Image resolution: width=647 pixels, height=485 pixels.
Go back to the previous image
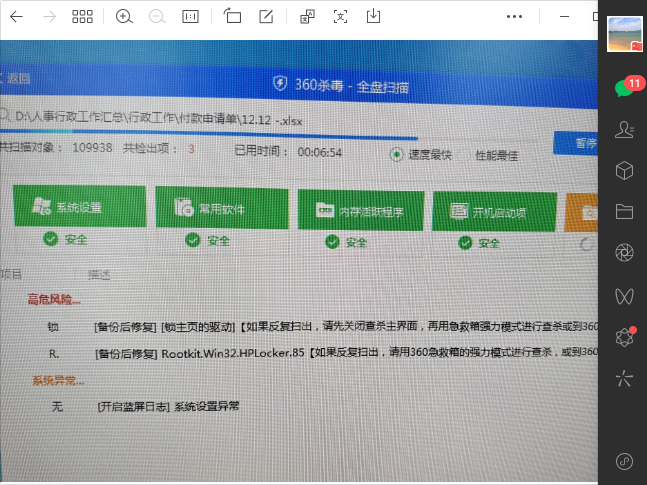tap(16, 17)
